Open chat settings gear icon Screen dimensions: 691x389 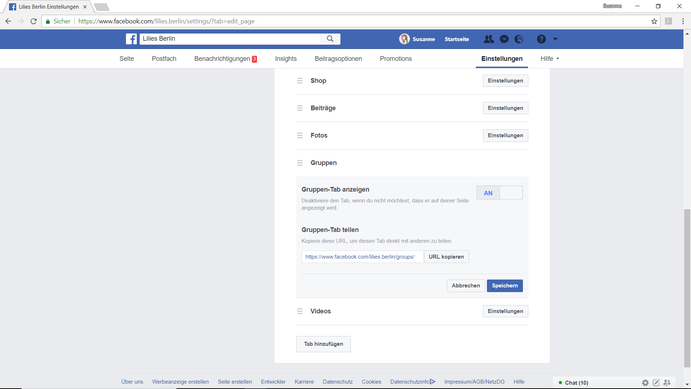[645, 383]
